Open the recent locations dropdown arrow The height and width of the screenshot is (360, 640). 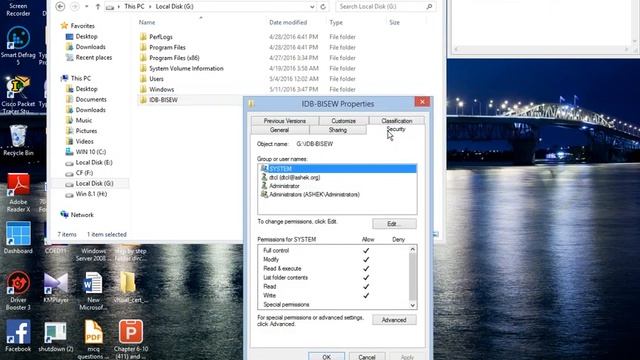coord(87,7)
